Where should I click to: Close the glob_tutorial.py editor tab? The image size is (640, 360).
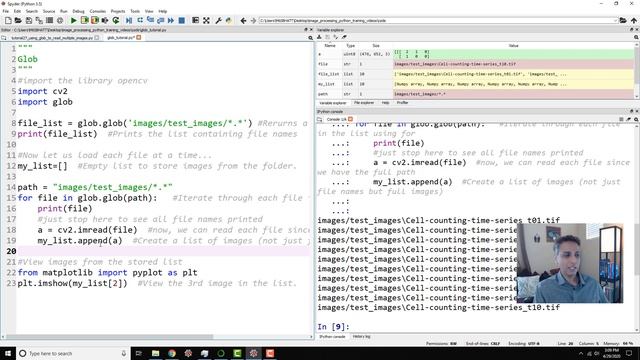coord(139,38)
